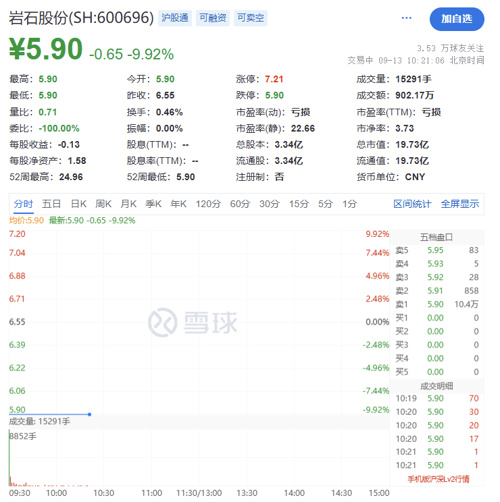500x502 pixels.
Task: Click the 卖2 order row at 5.91
Action: point(437,291)
